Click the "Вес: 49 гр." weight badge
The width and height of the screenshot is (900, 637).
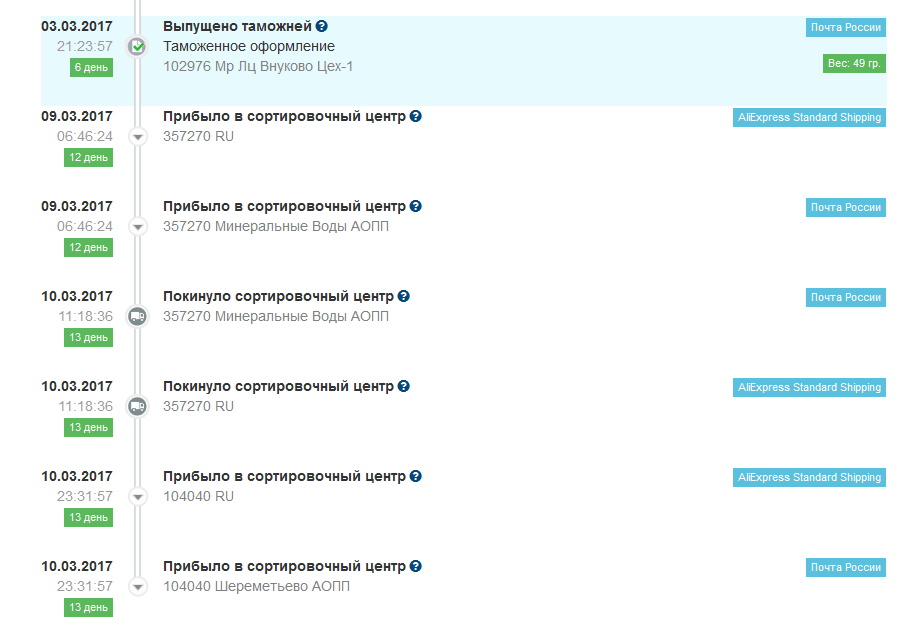click(x=853, y=64)
